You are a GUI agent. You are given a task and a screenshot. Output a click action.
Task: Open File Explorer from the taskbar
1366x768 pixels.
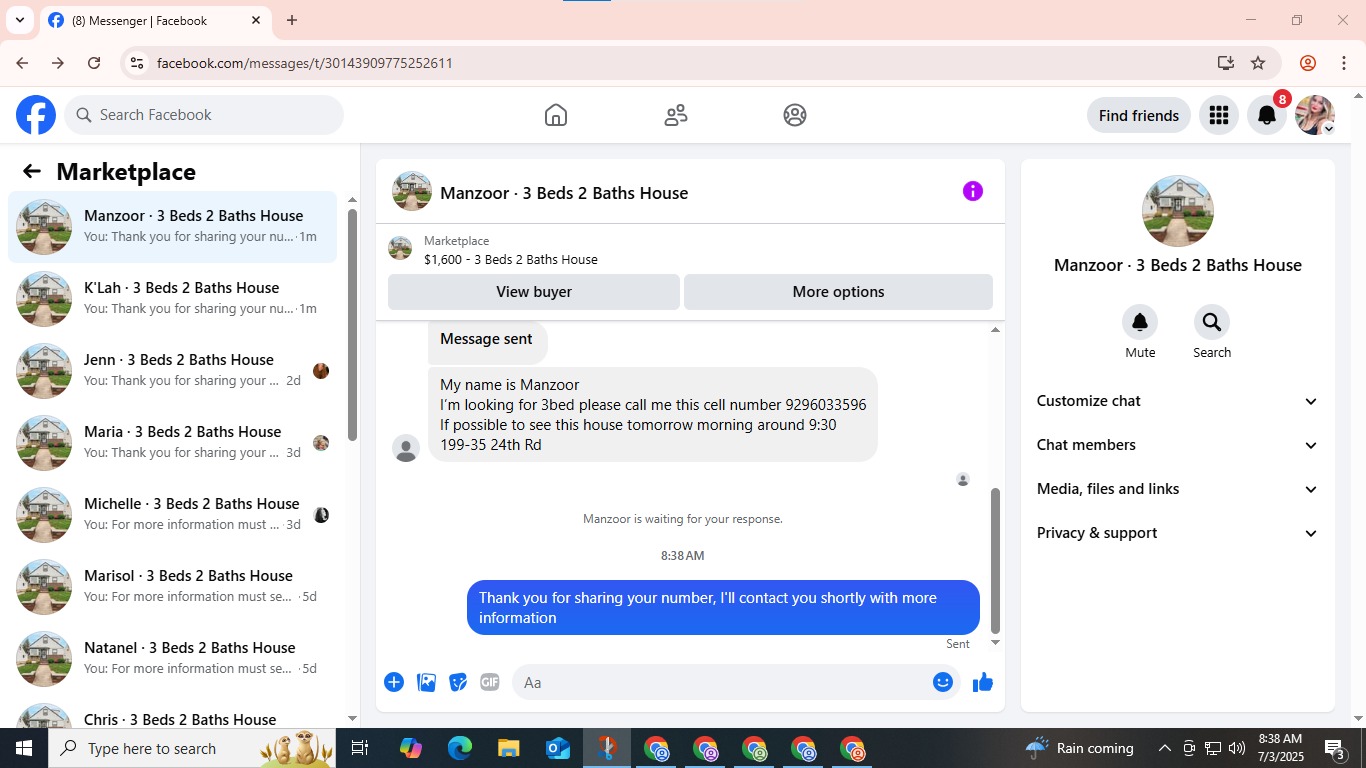[509, 748]
